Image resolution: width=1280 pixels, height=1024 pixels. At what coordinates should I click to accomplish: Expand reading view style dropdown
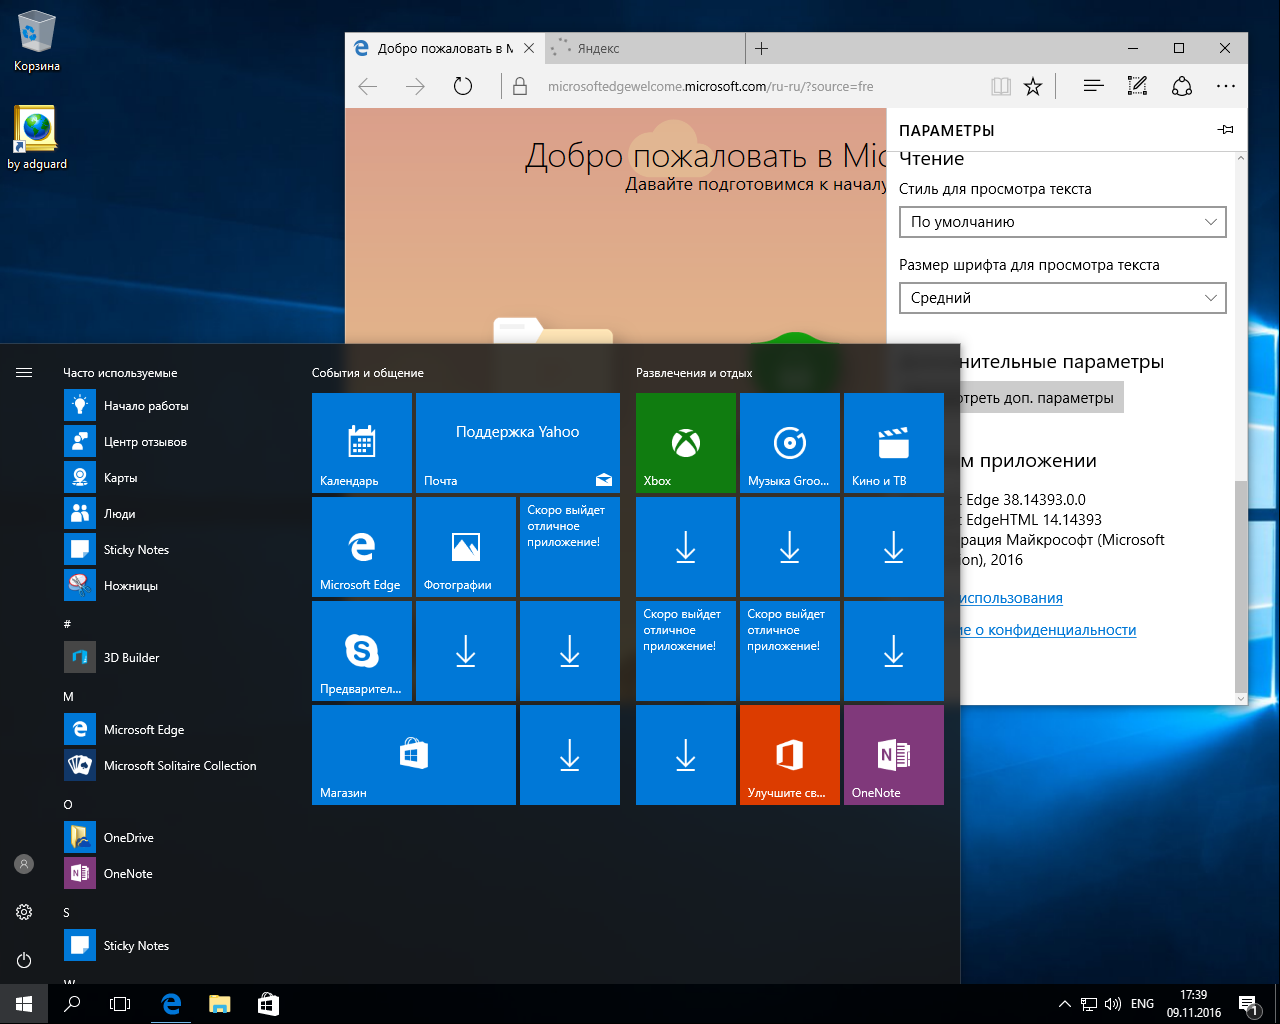[1062, 222]
